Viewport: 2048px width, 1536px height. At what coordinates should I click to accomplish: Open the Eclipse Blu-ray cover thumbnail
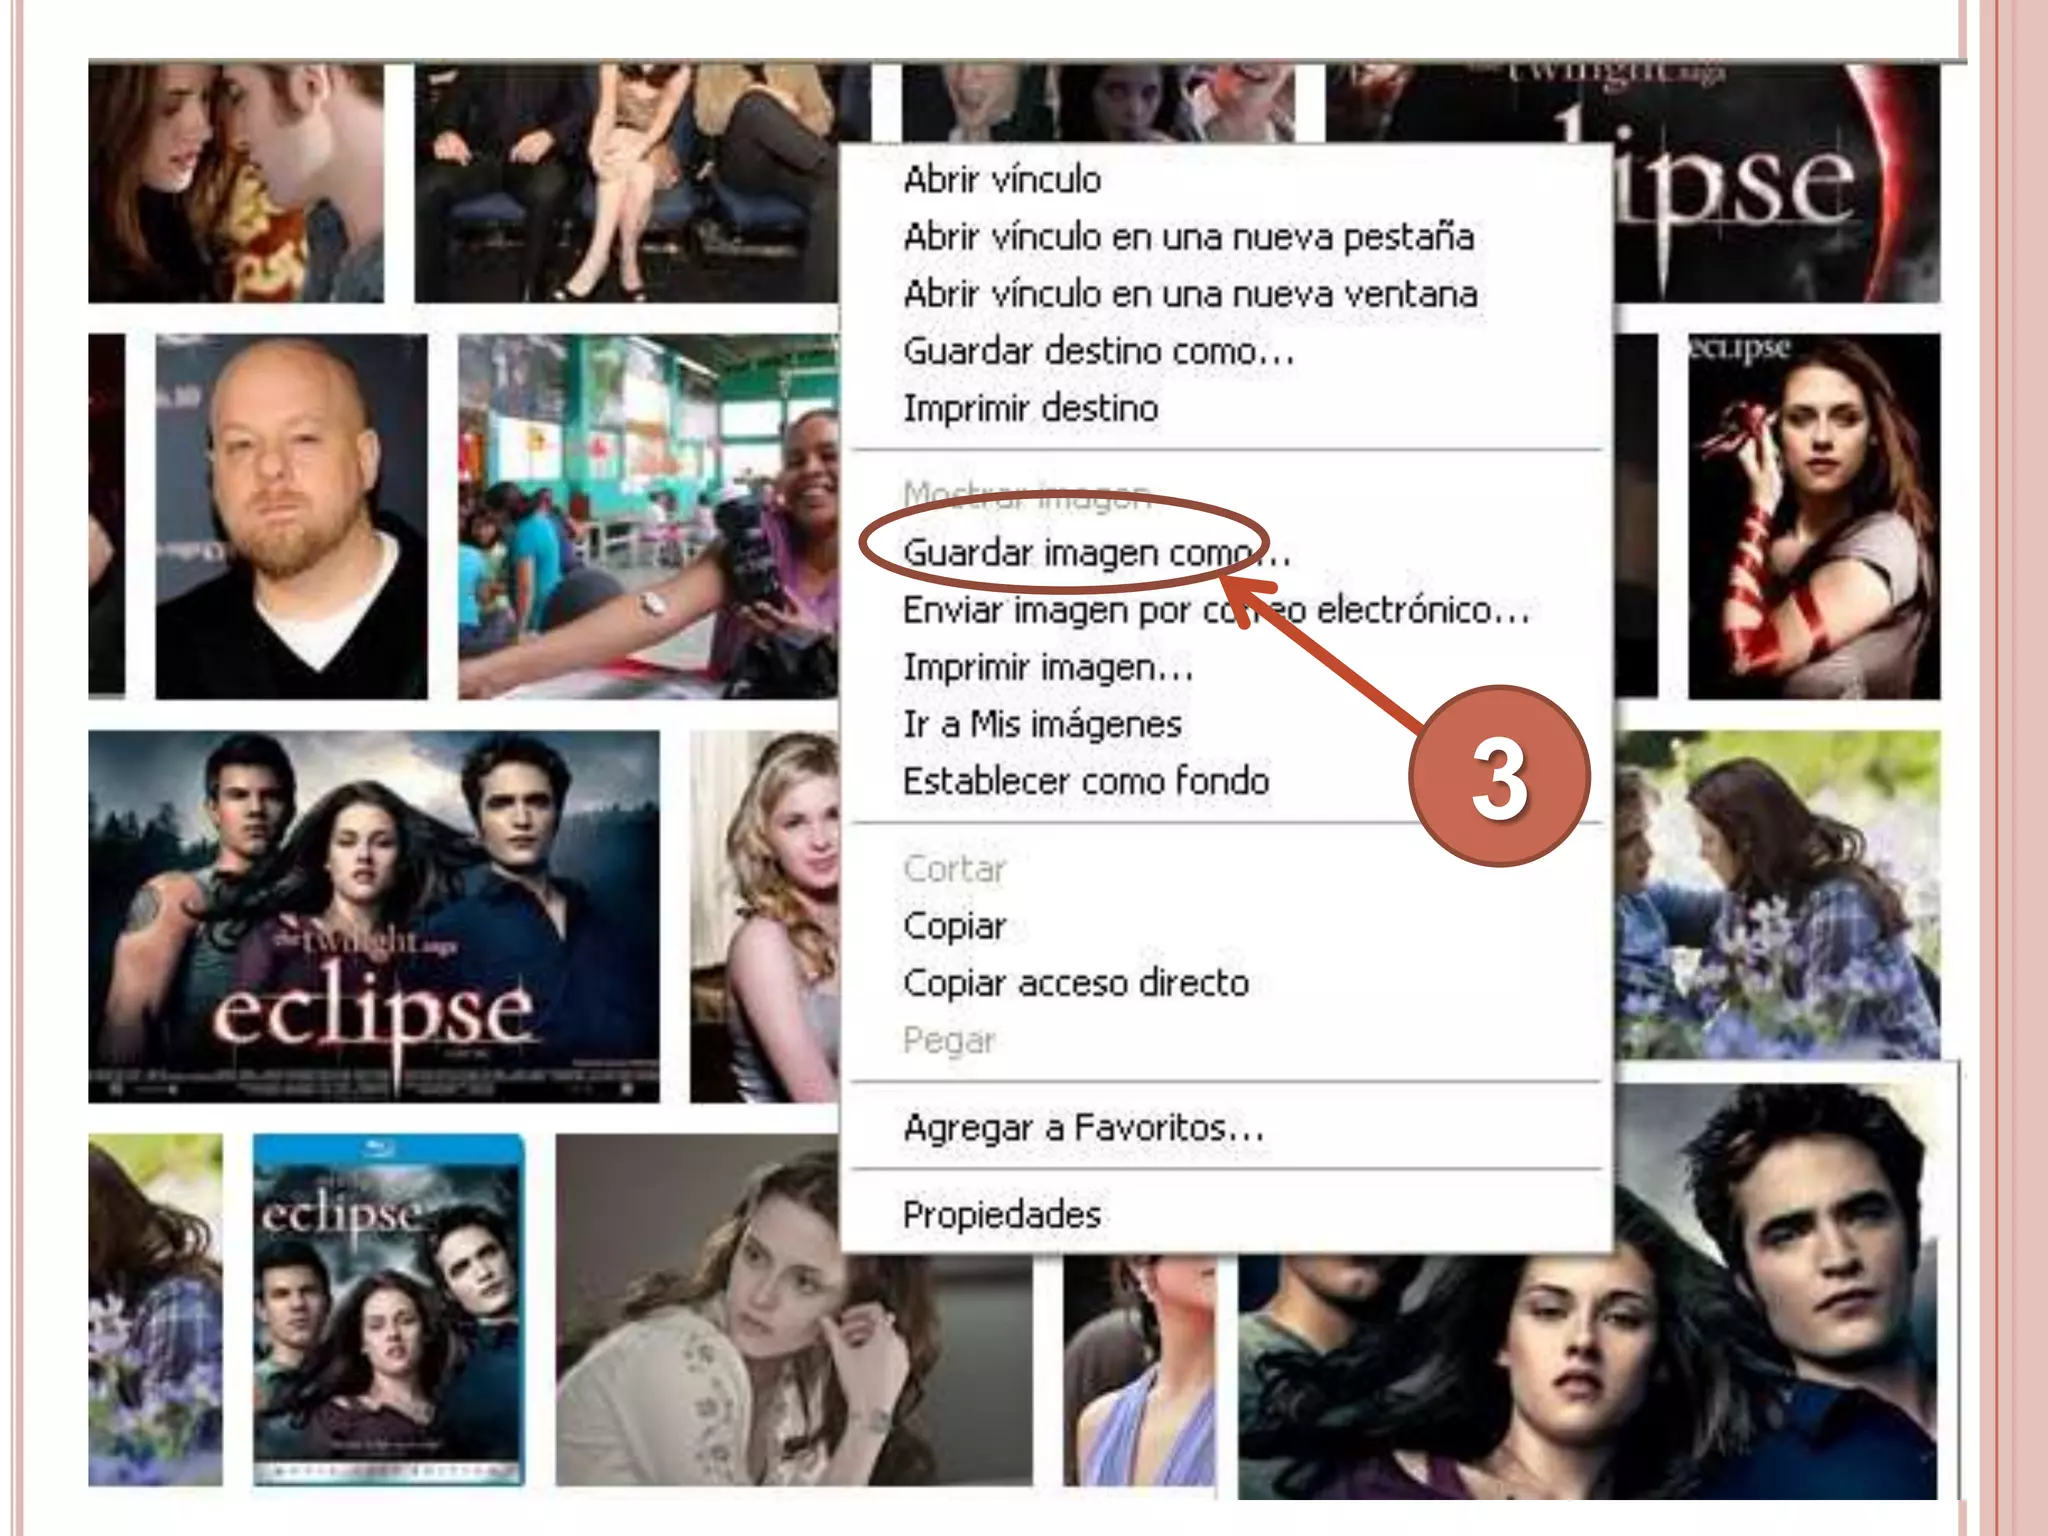pos(388,1309)
